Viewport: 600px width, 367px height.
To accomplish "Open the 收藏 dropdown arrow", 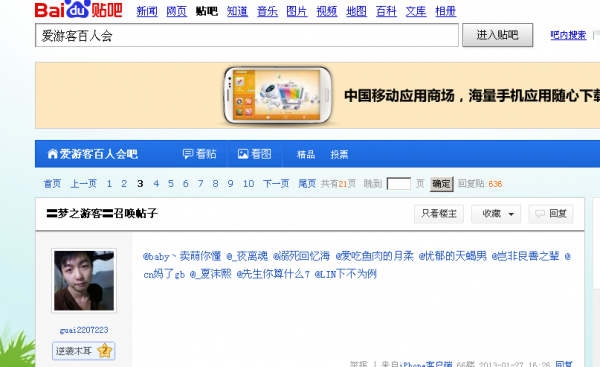I will pyautogui.click(x=511, y=214).
